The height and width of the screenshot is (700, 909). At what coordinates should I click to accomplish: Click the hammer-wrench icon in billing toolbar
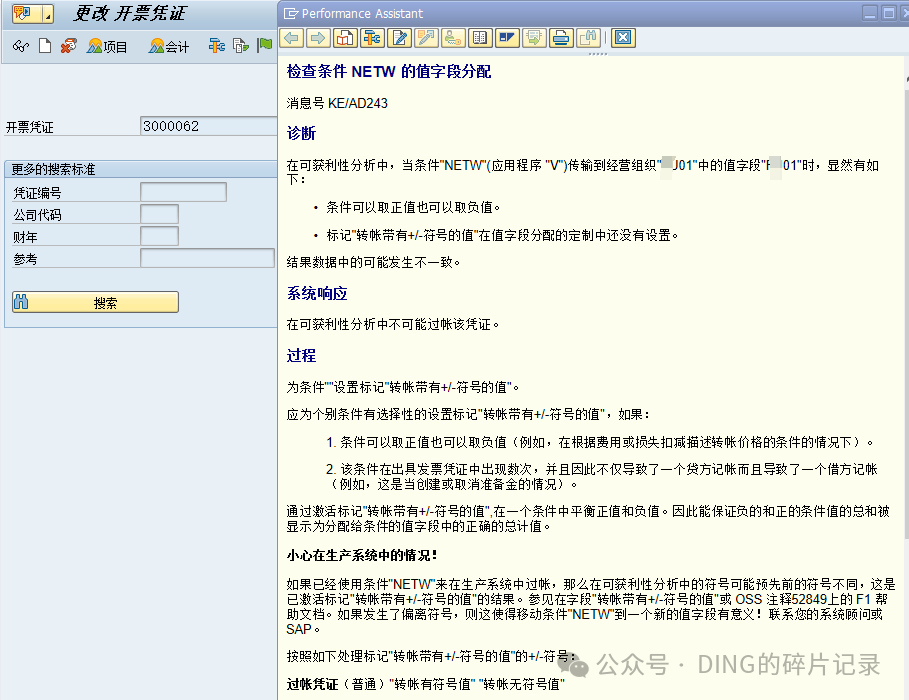tap(217, 45)
